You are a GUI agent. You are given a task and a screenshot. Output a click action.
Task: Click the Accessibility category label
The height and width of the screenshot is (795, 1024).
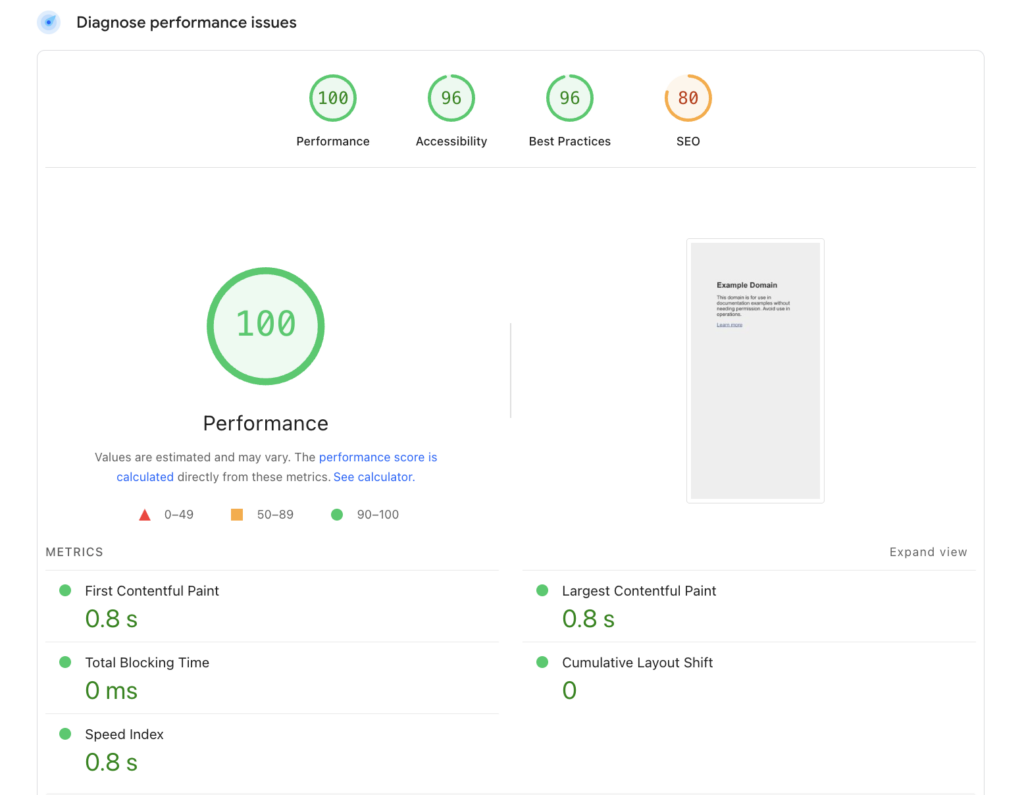pyautogui.click(x=451, y=142)
